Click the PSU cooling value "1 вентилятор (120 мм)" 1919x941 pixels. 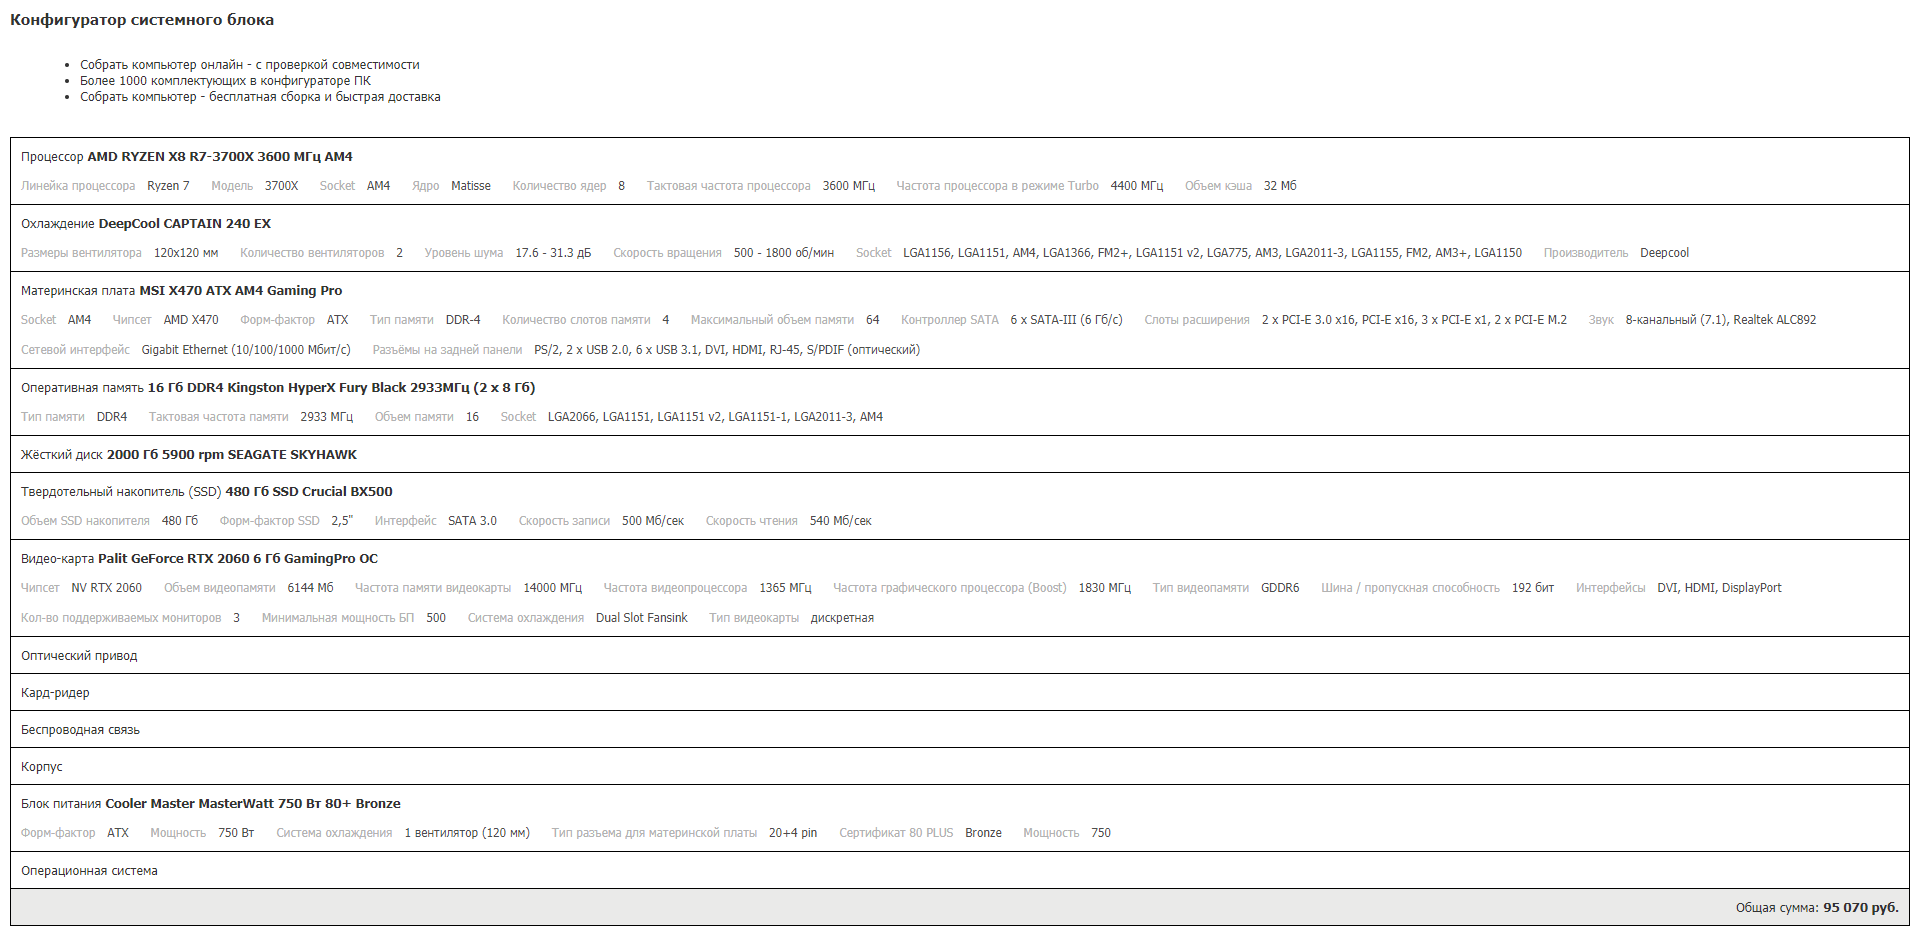pyautogui.click(x=467, y=833)
